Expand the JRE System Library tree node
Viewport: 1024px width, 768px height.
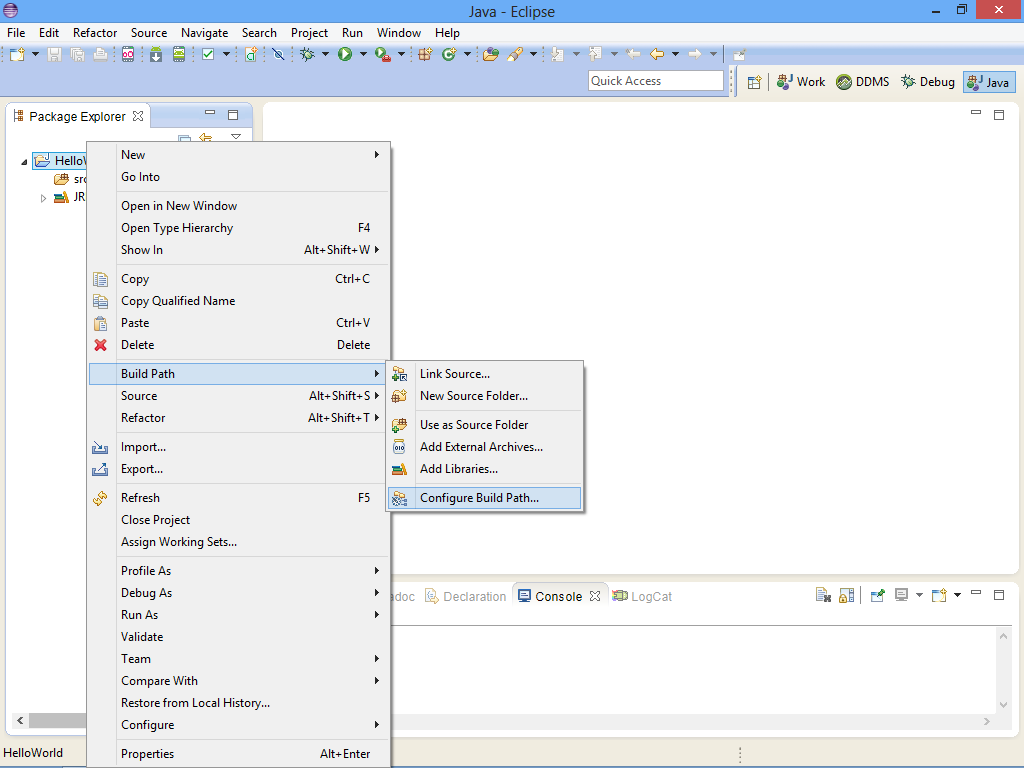[x=44, y=197]
